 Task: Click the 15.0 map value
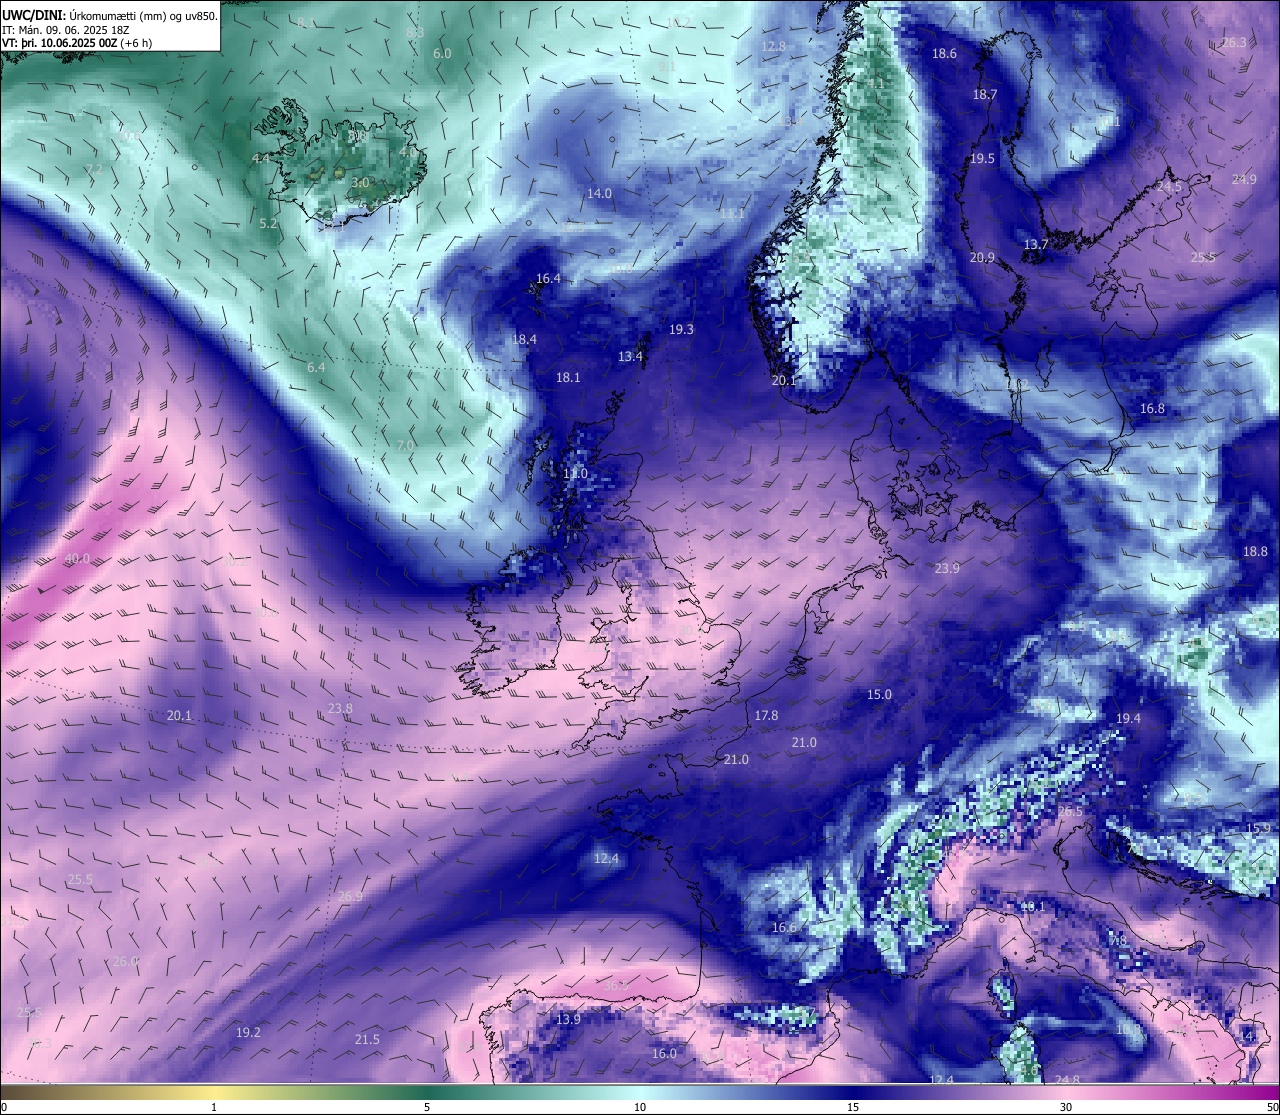[879, 695]
